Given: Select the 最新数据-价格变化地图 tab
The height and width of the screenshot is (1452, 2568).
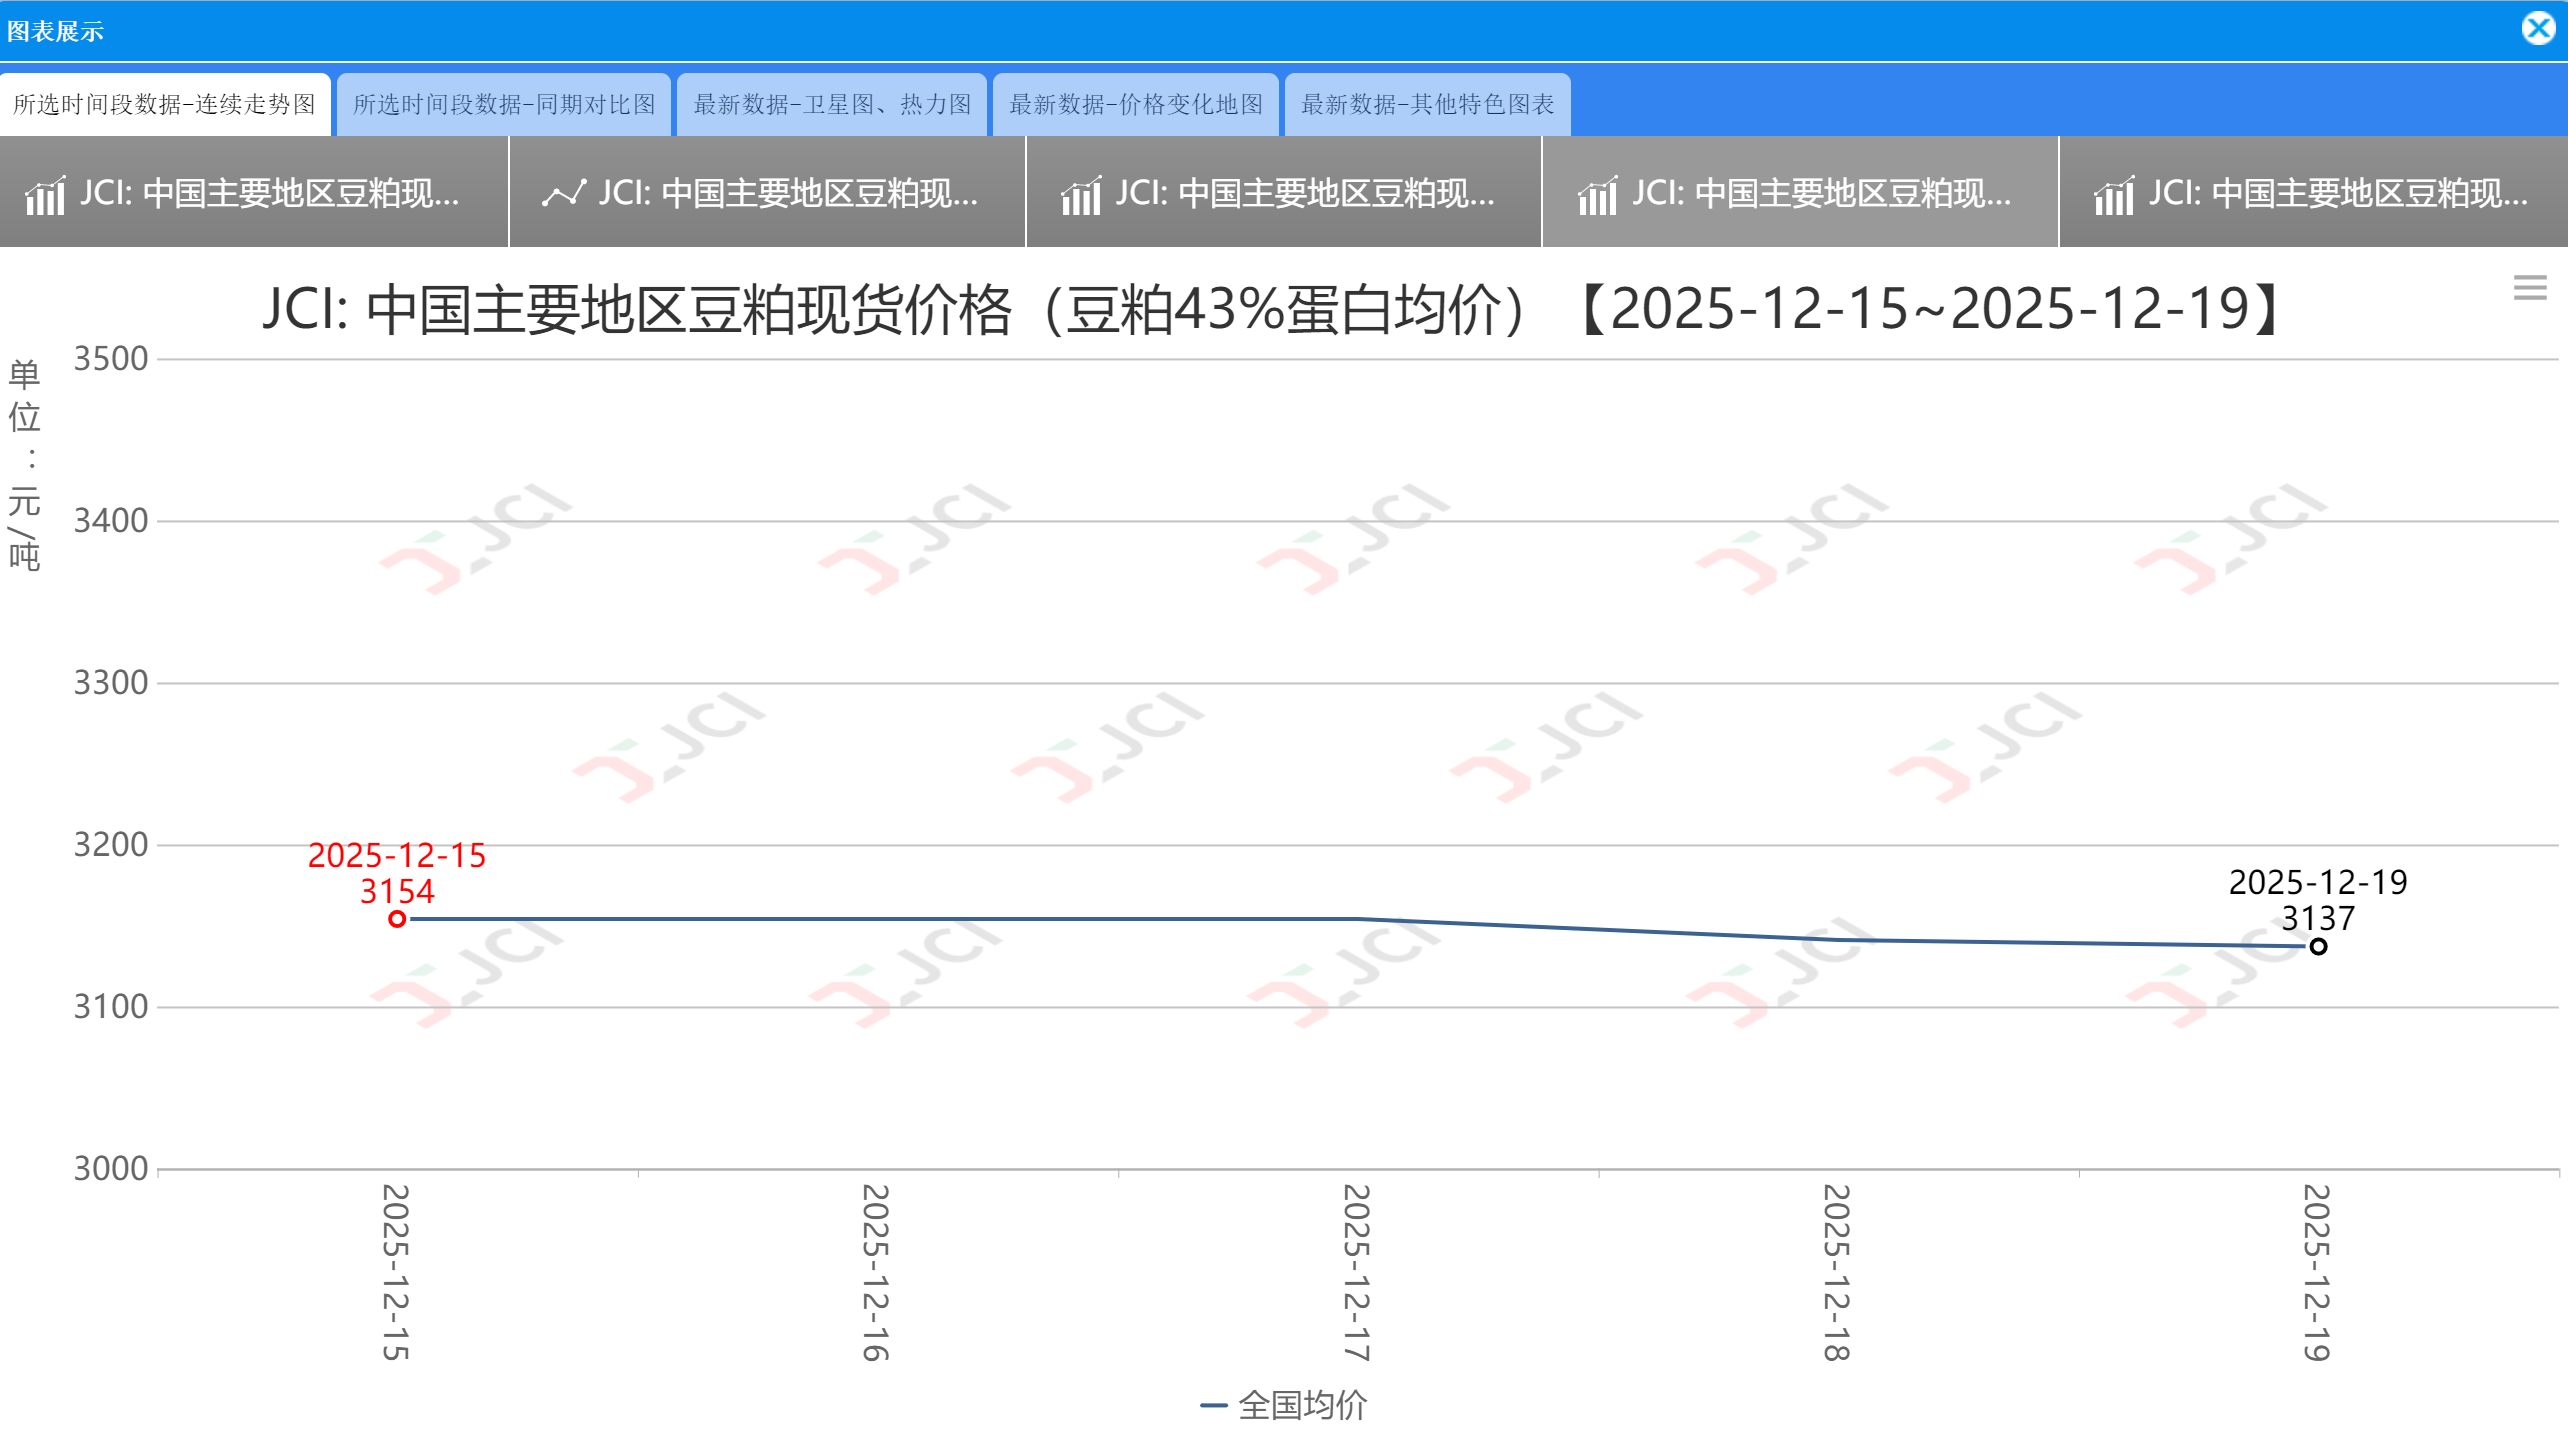Looking at the screenshot, I should (x=1136, y=104).
